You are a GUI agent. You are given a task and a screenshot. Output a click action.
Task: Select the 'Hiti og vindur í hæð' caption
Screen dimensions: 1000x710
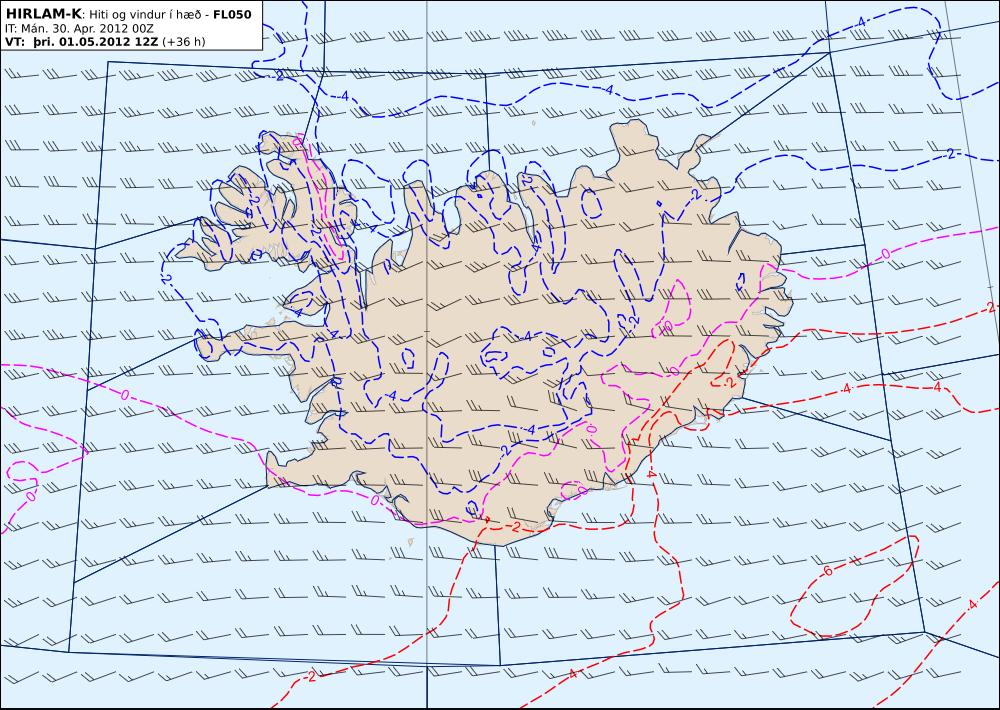145,15
